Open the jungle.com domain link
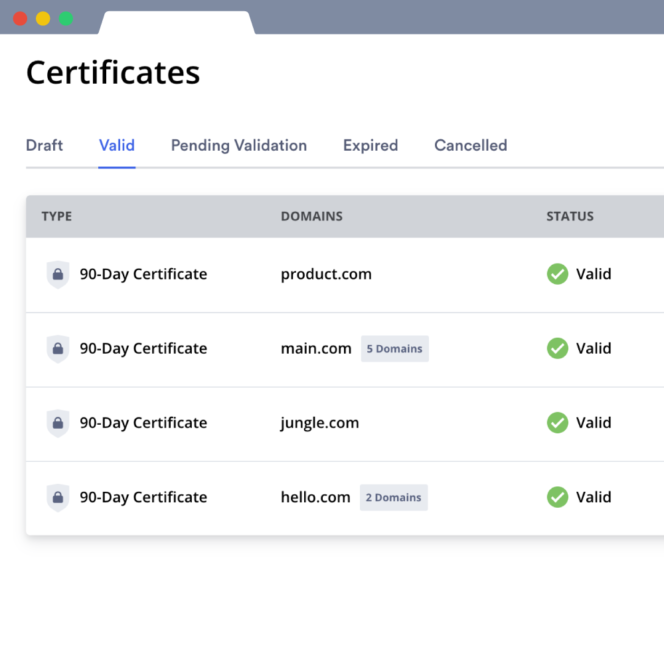Screen dimensions: 664x659 click(x=320, y=423)
